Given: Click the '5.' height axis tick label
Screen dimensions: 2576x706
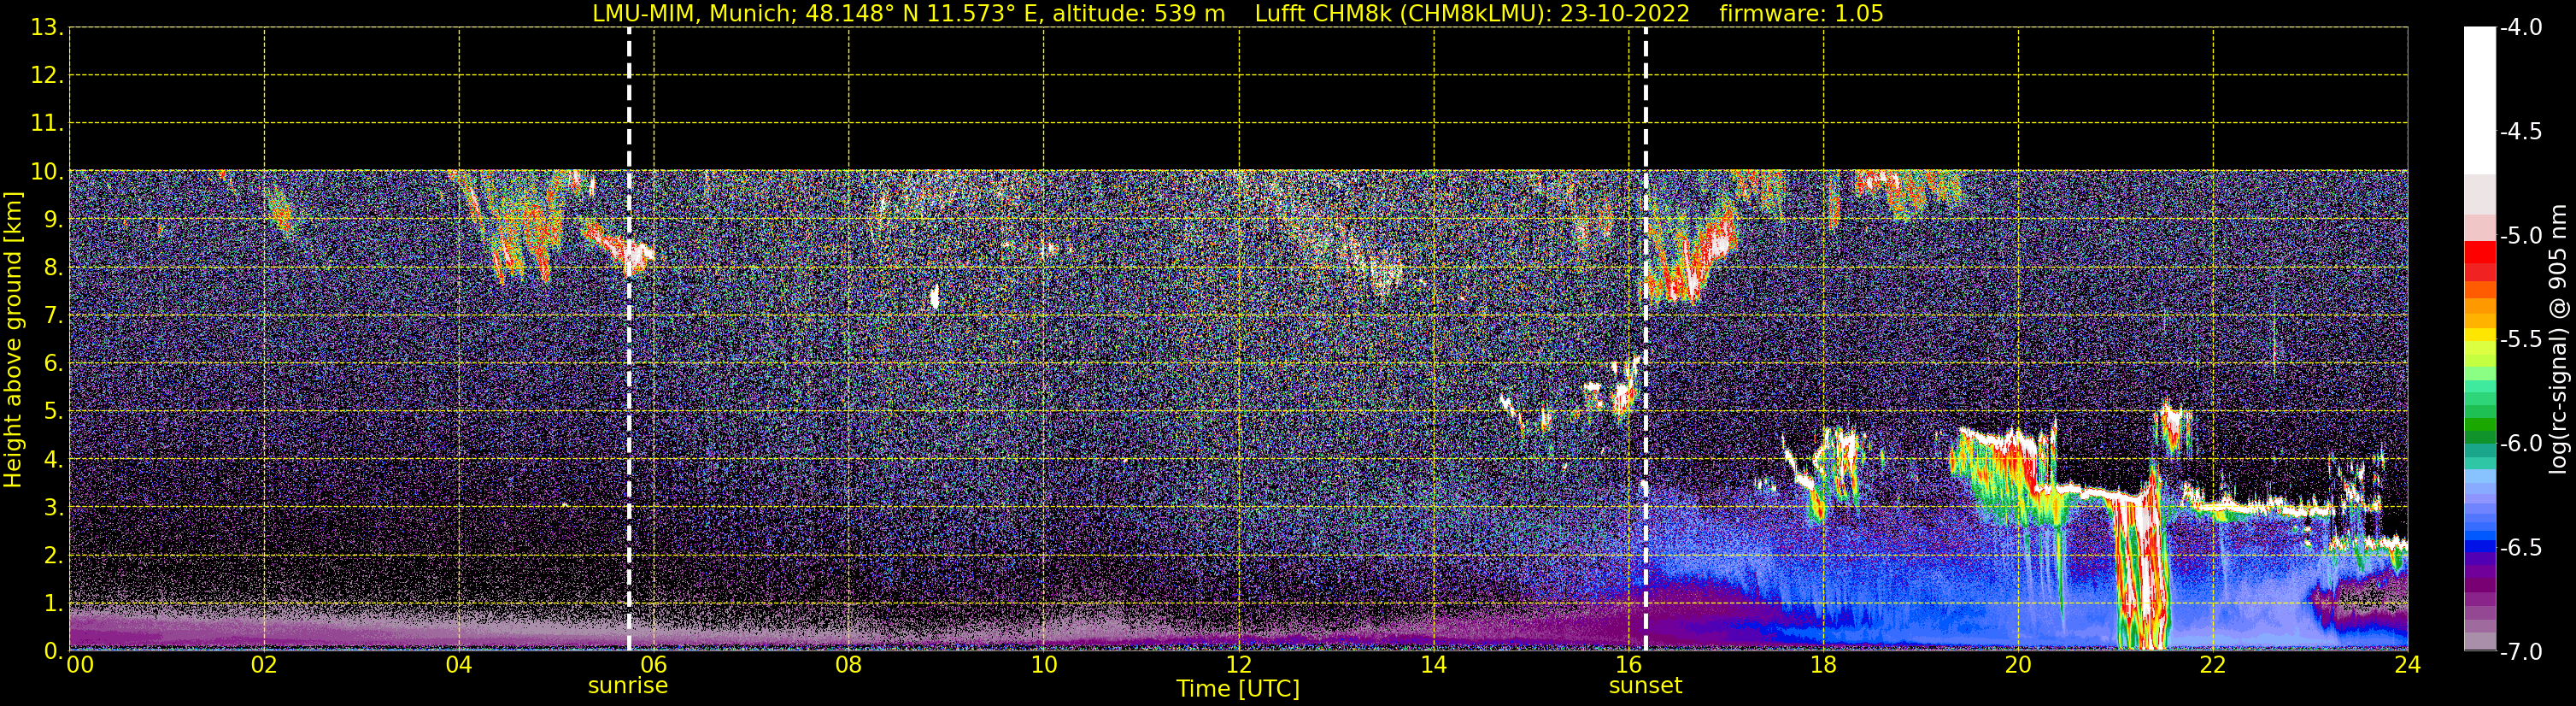Looking at the screenshot, I should [52, 411].
